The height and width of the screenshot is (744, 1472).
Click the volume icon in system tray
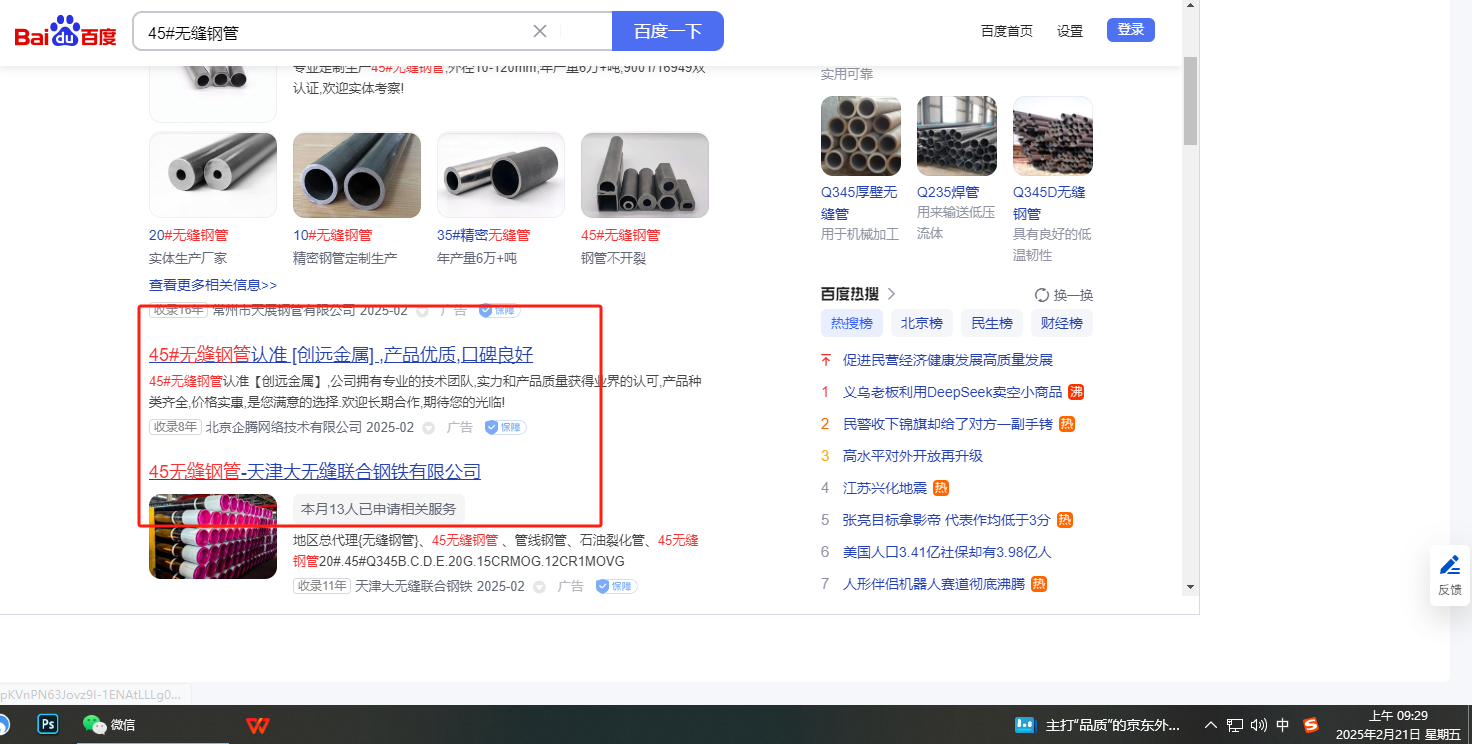(1259, 725)
